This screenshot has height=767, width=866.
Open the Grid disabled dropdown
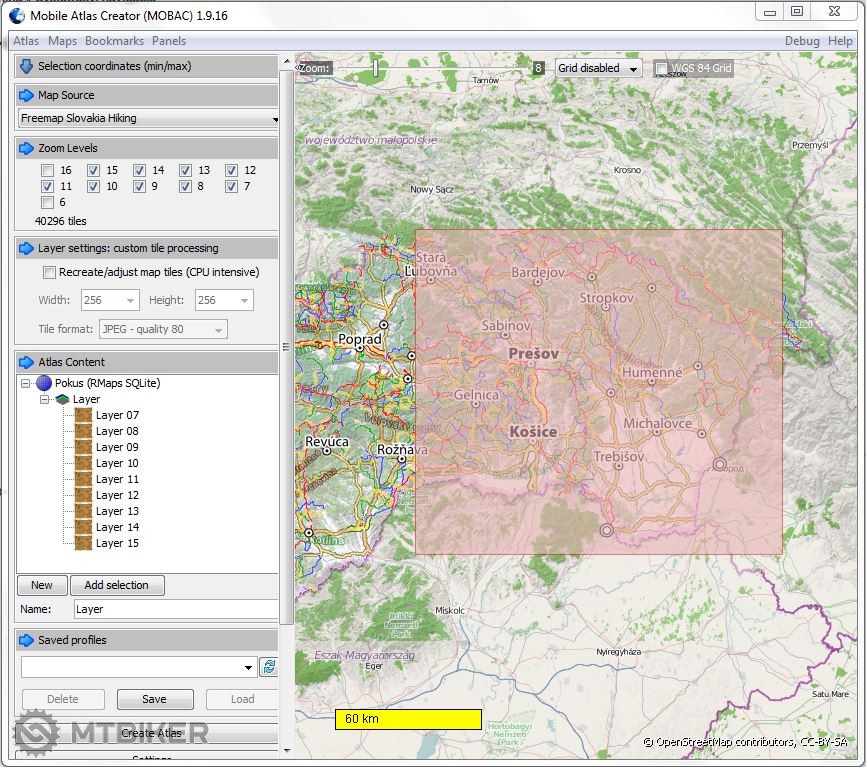tap(598, 68)
